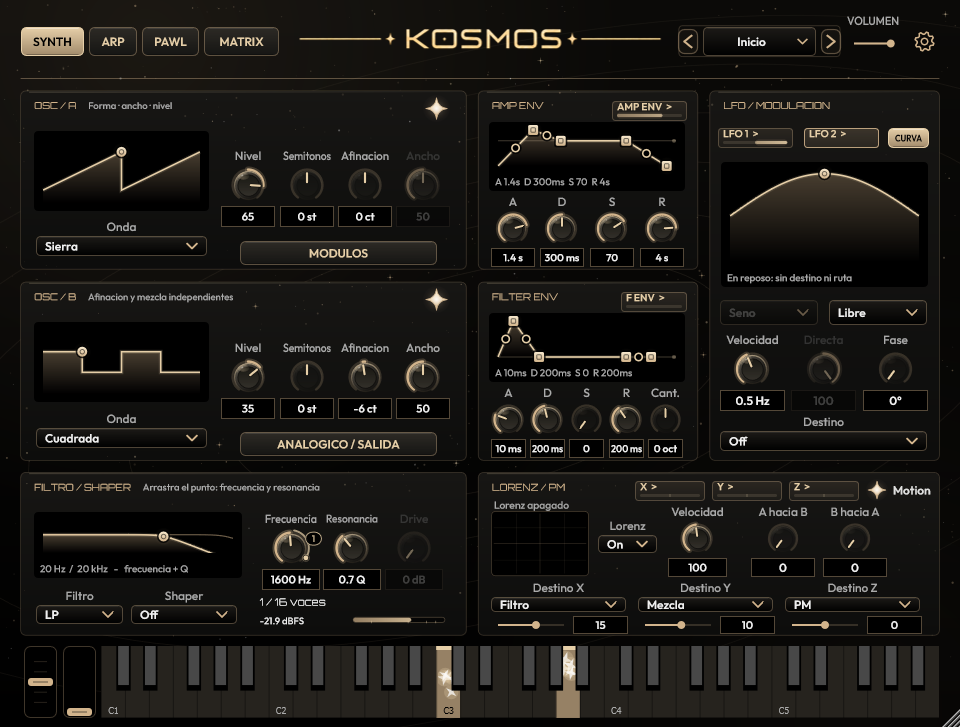Image resolution: width=960 pixels, height=727 pixels.
Task: Open the Destino Y Mezcla dropdown
Action: pyautogui.click(x=705, y=605)
